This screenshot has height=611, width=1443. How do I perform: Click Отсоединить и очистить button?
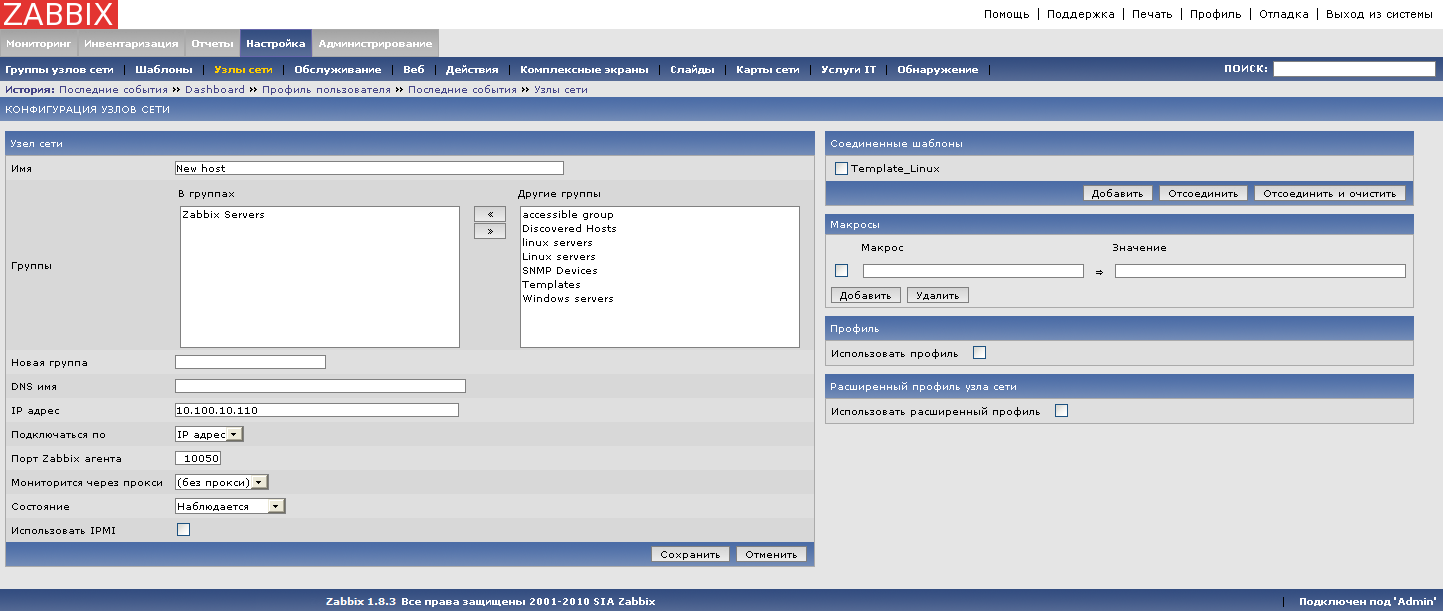tap(1330, 193)
